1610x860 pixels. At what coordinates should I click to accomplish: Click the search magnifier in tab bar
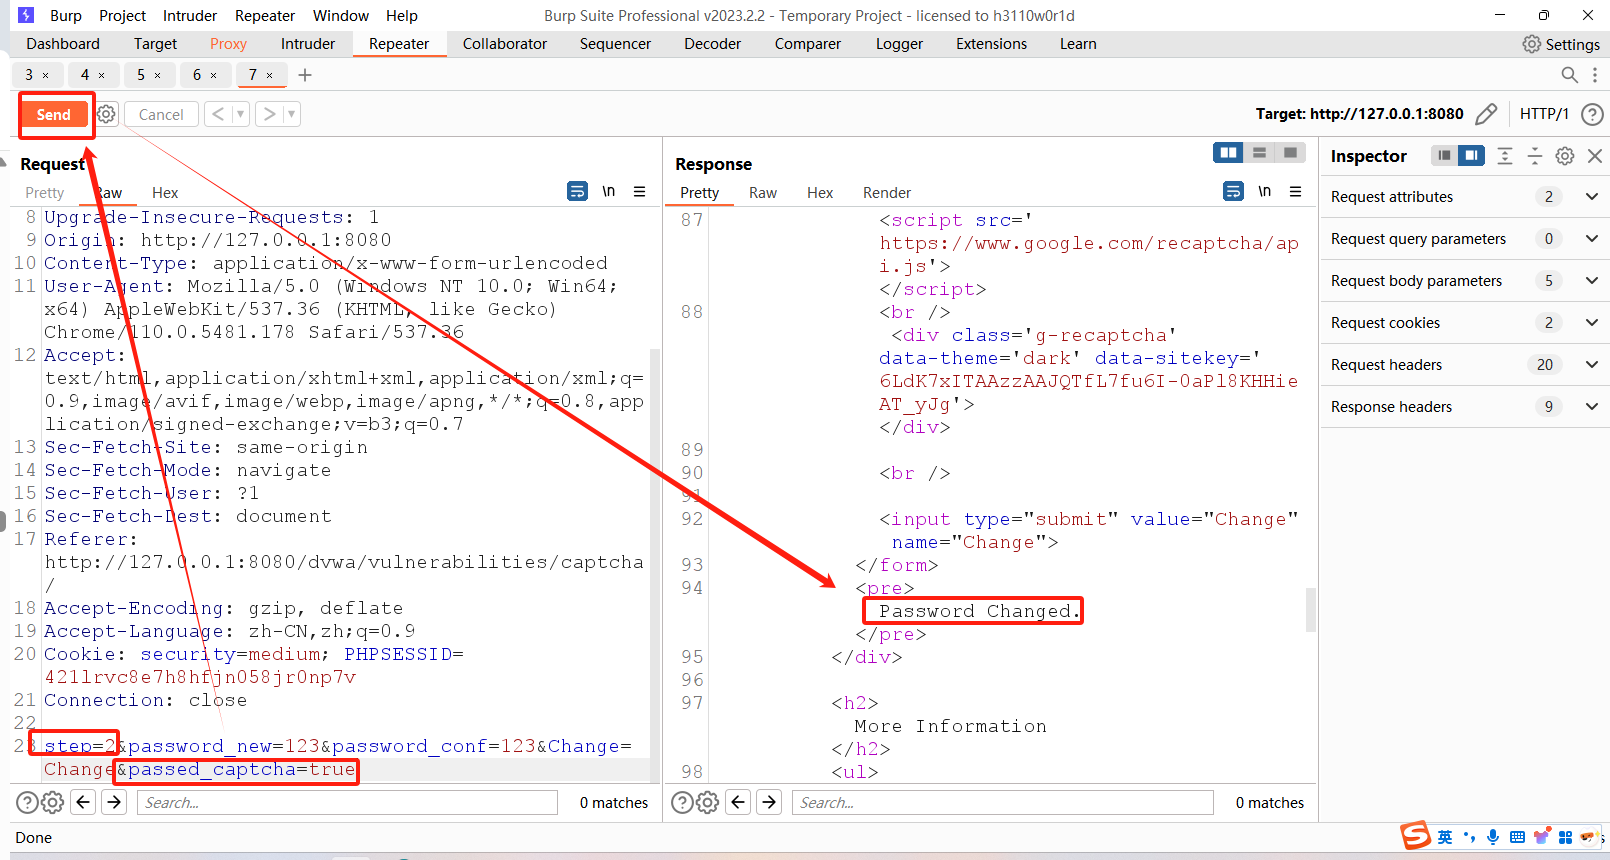click(x=1570, y=75)
